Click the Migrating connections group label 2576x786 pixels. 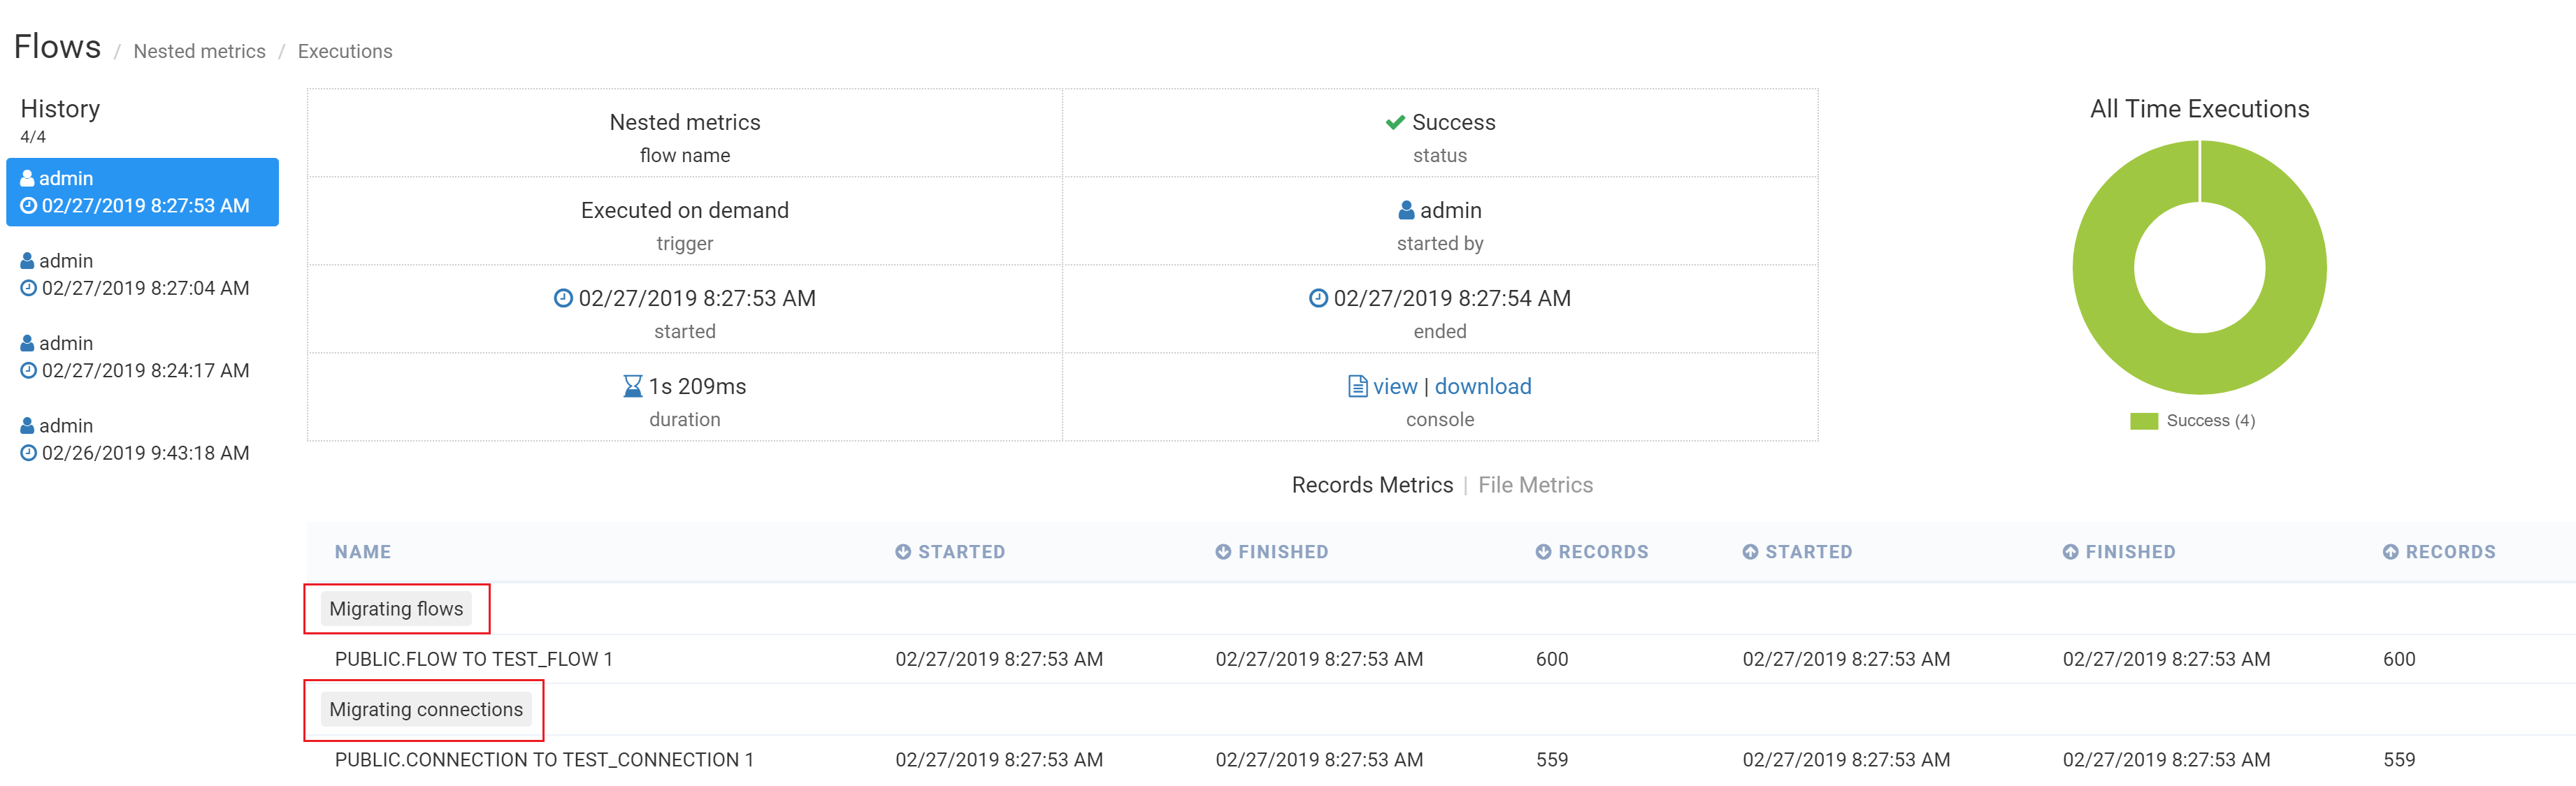[x=426, y=709]
